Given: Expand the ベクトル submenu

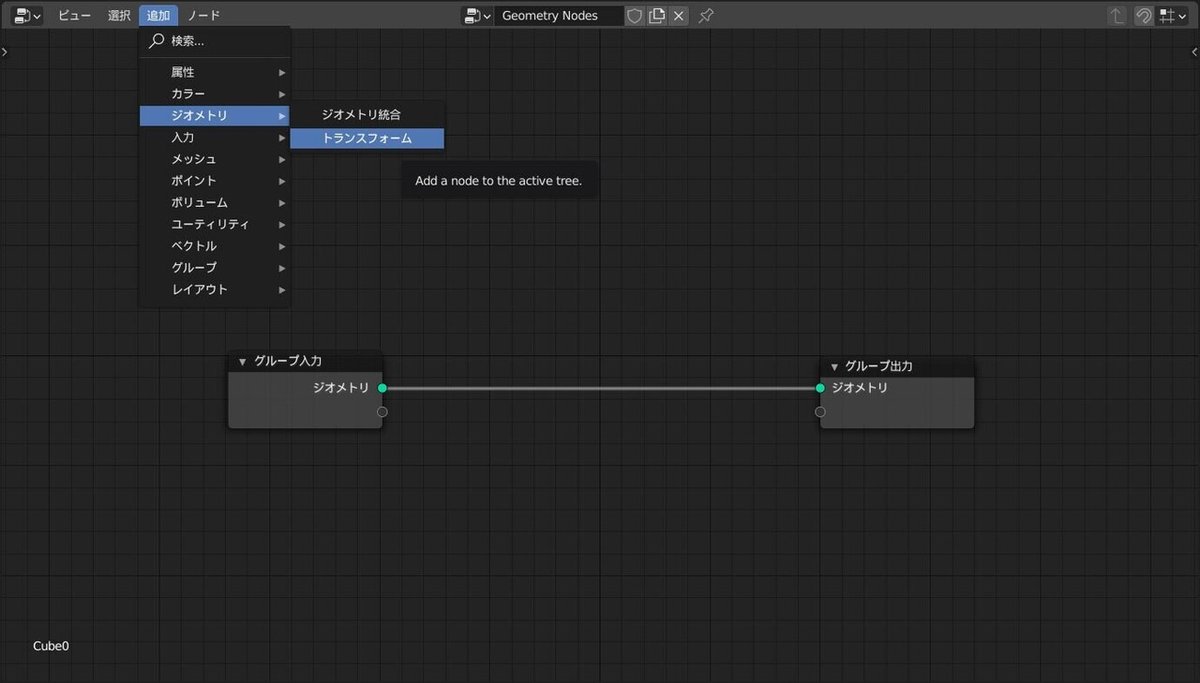Looking at the screenshot, I should pyautogui.click(x=215, y=246).
